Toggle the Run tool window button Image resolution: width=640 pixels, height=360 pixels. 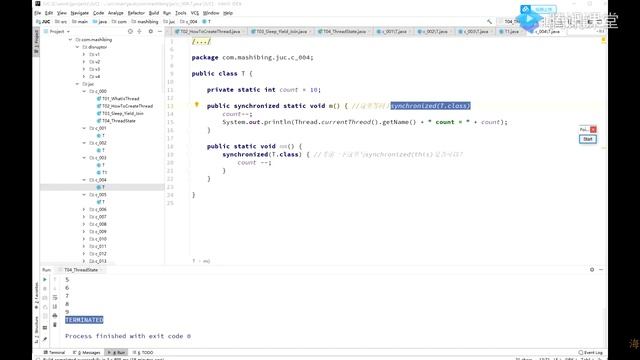tap(117, 352)
